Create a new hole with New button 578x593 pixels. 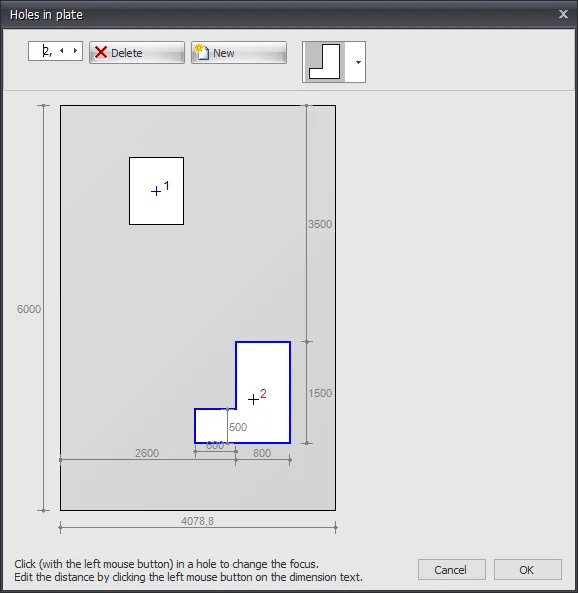[x=239, y=53]
